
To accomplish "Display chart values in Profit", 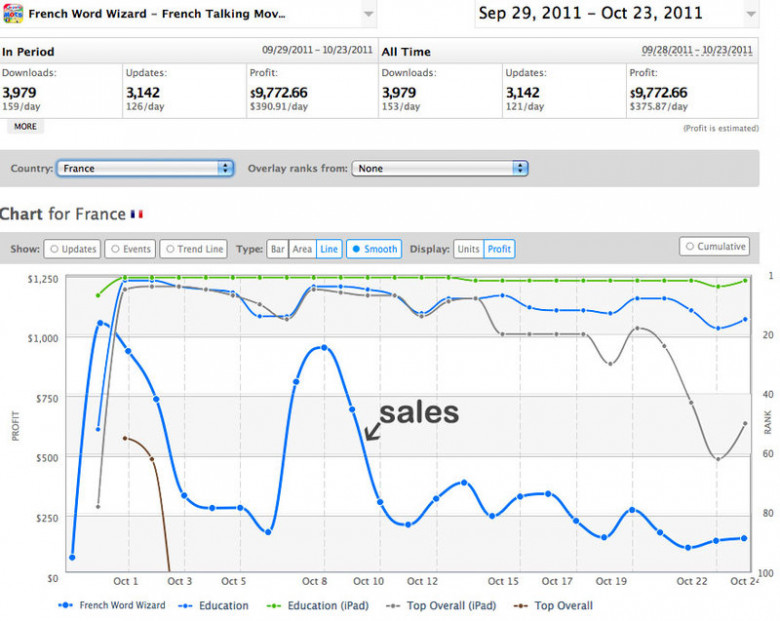I will tap(499, 249).
